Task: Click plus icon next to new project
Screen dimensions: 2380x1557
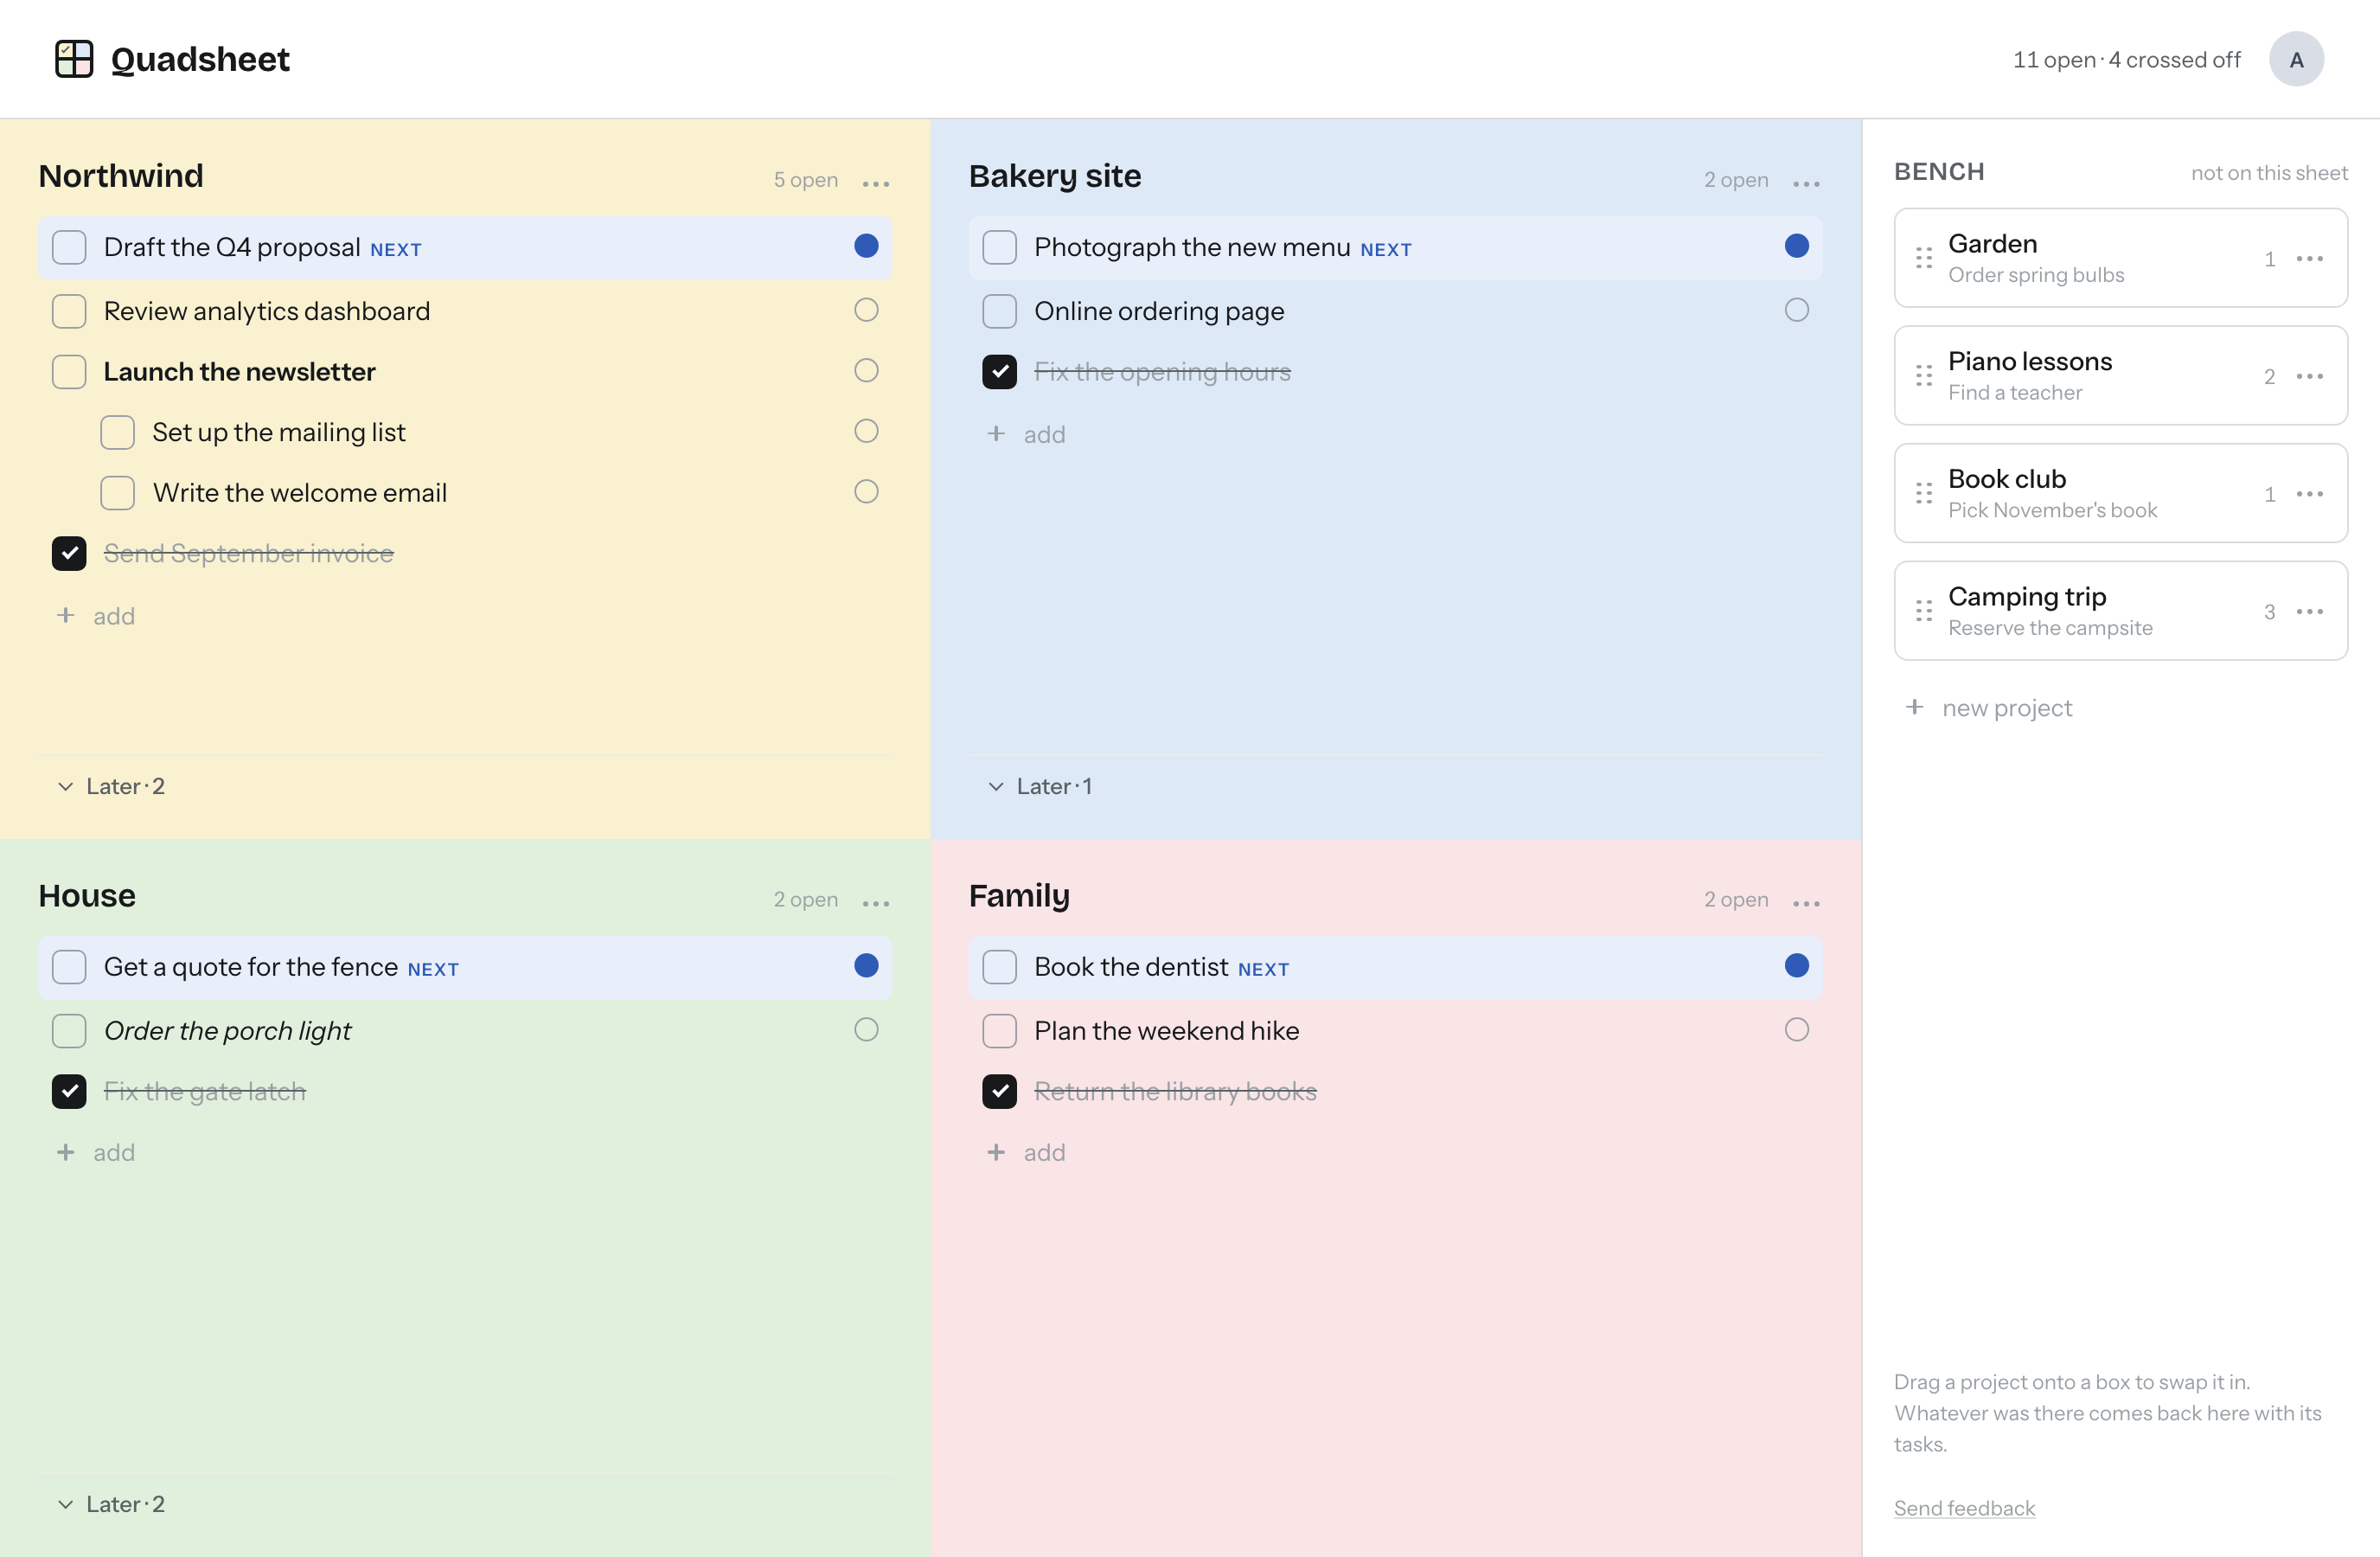Action: (1913, 707)
